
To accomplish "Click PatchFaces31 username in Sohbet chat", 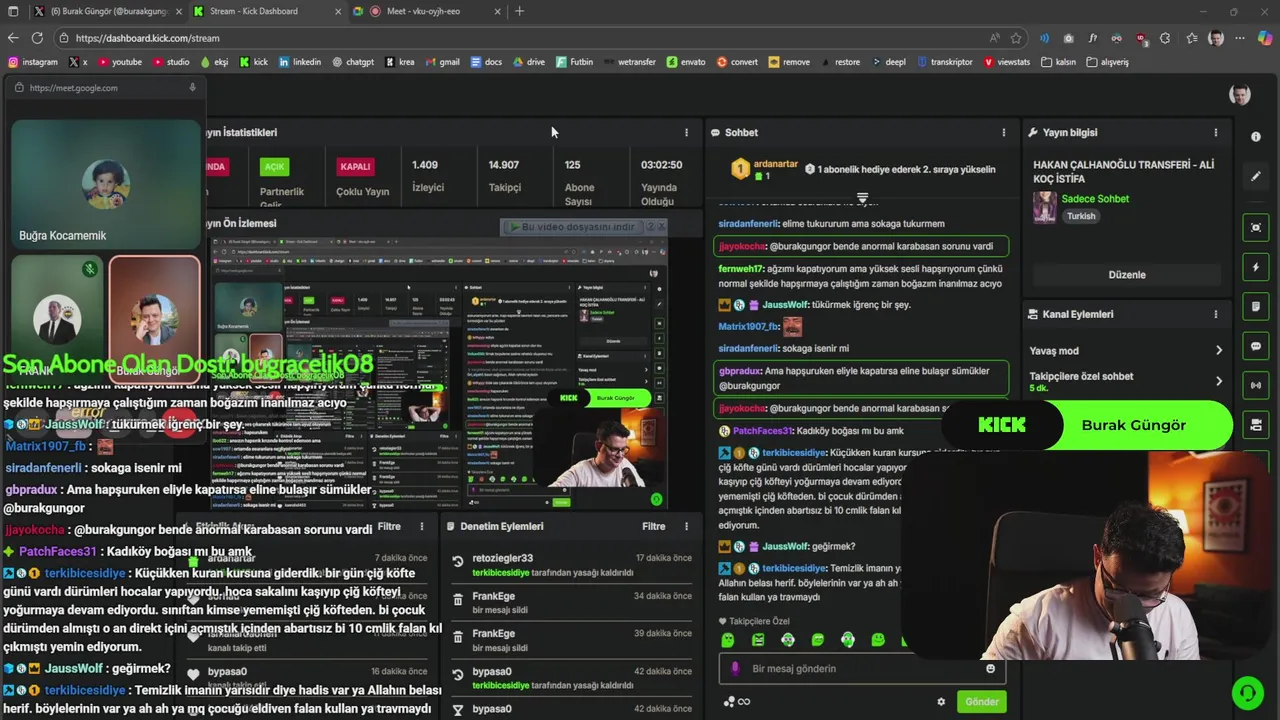I will tap(762, 431).
